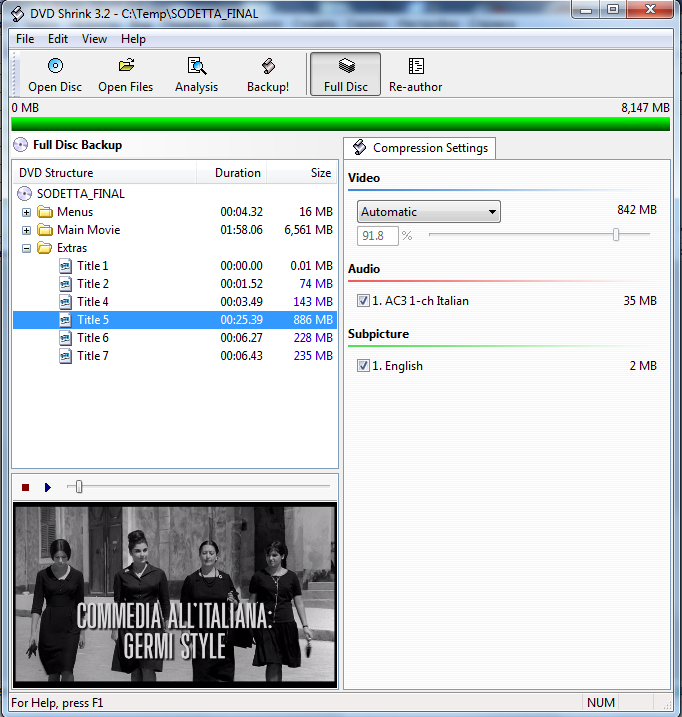Click the 8,147 MB total size label
This screenshot has width=682, height=717.
645,108
